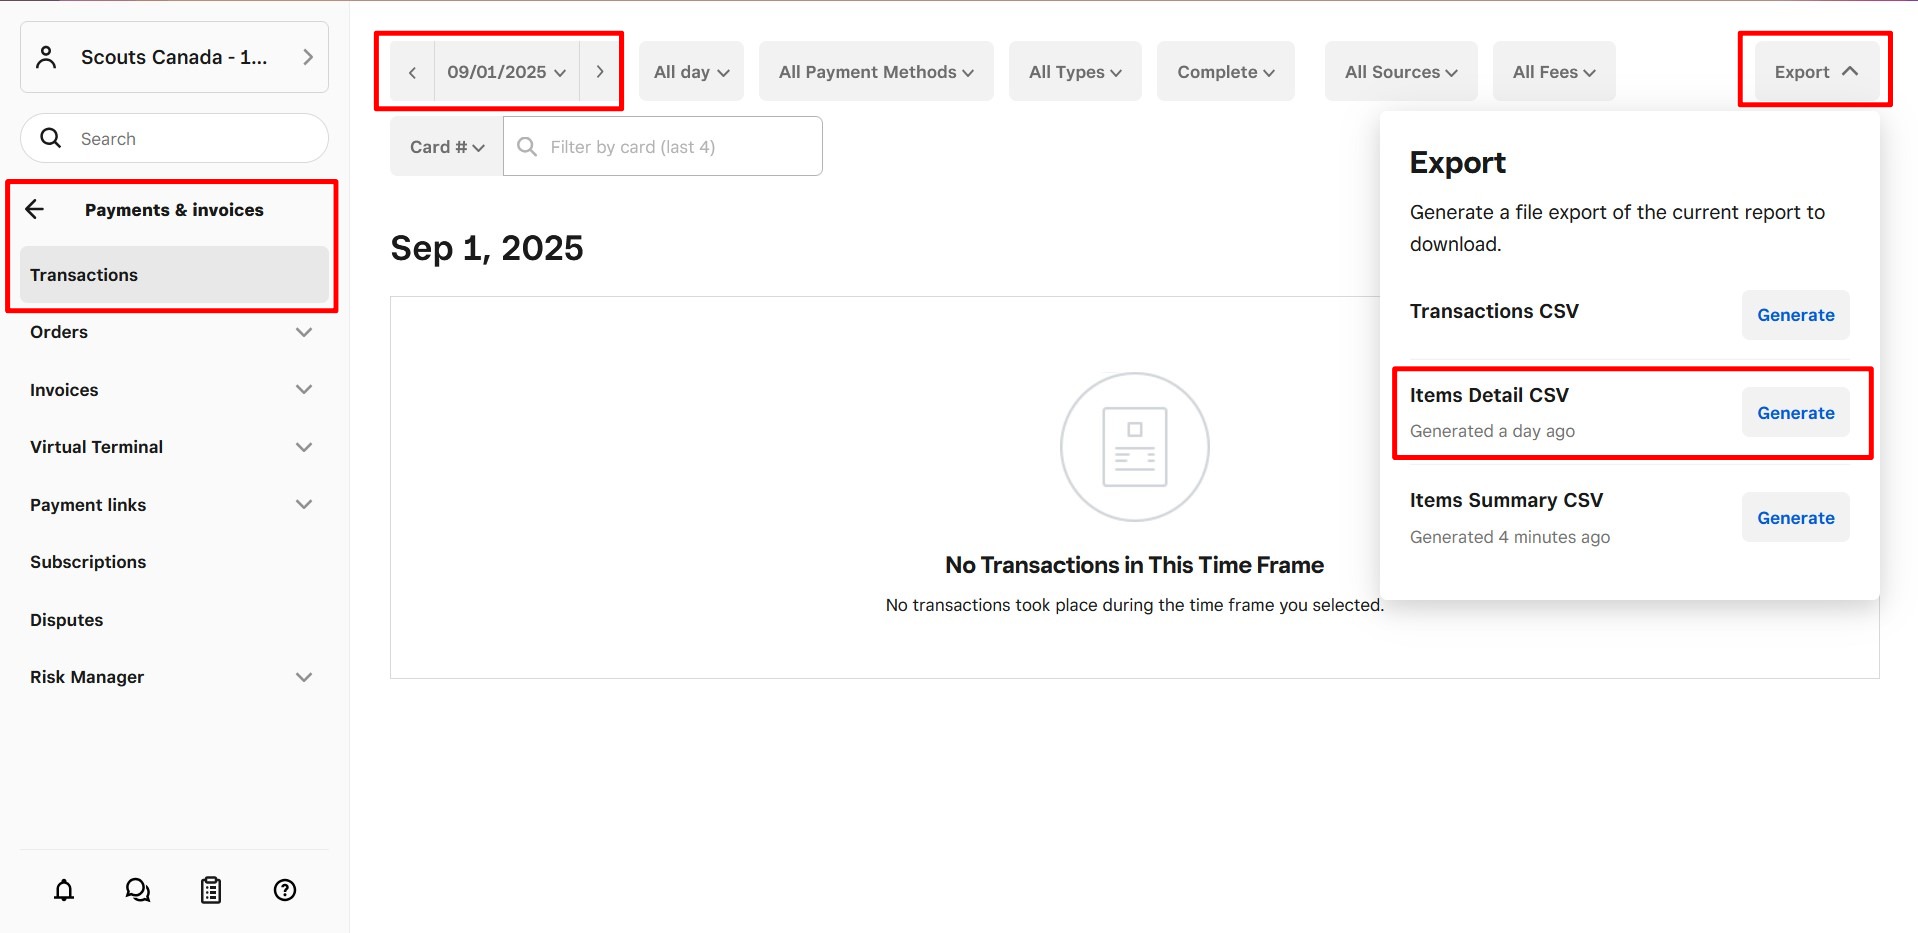The image size is (1918, 933).
Task: Open the messages chat bubble icon
Action: [137, 890]
